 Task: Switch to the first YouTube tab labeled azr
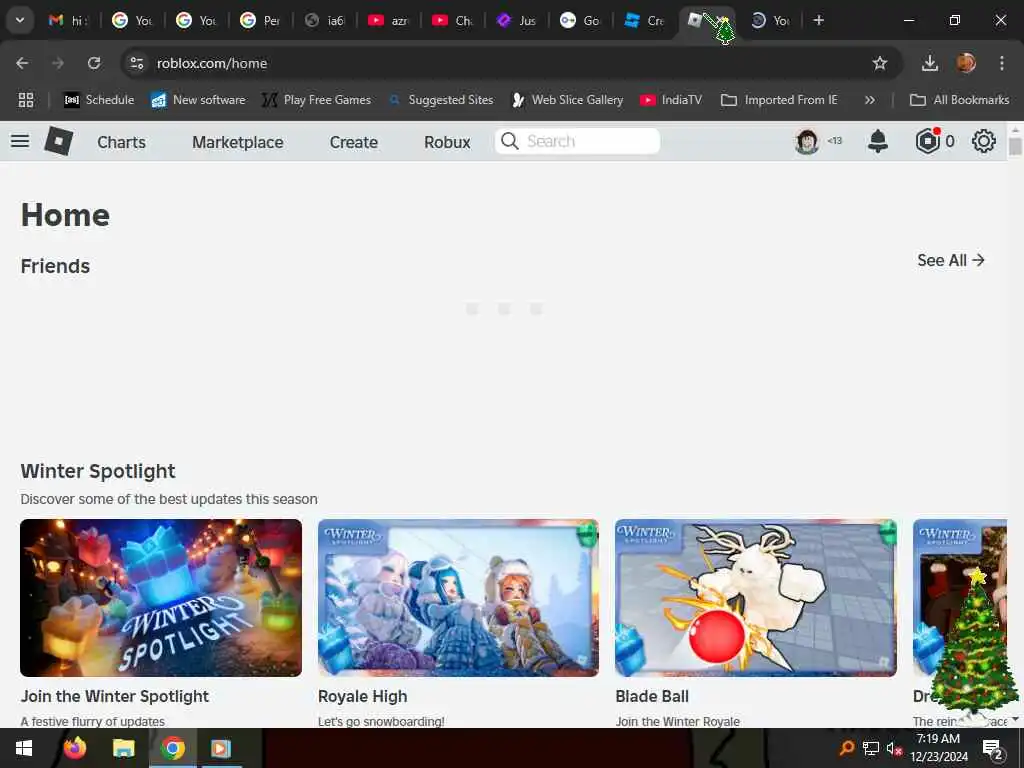pyautogui.click(x=388, y=20)
